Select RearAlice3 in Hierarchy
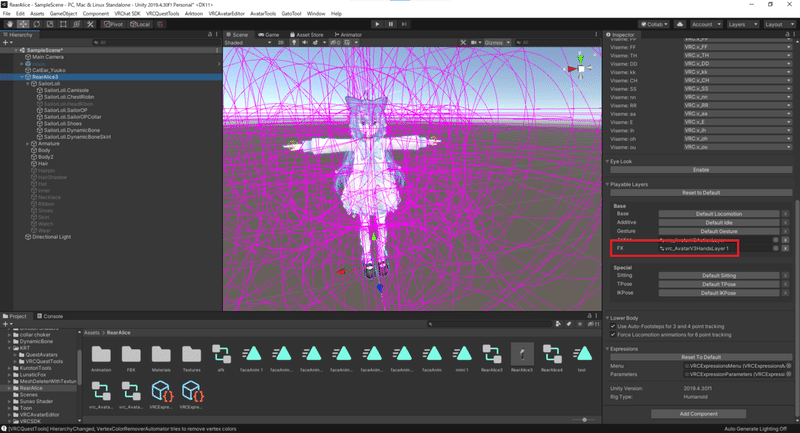Screen dimensions: 800x433 point(45,77)
